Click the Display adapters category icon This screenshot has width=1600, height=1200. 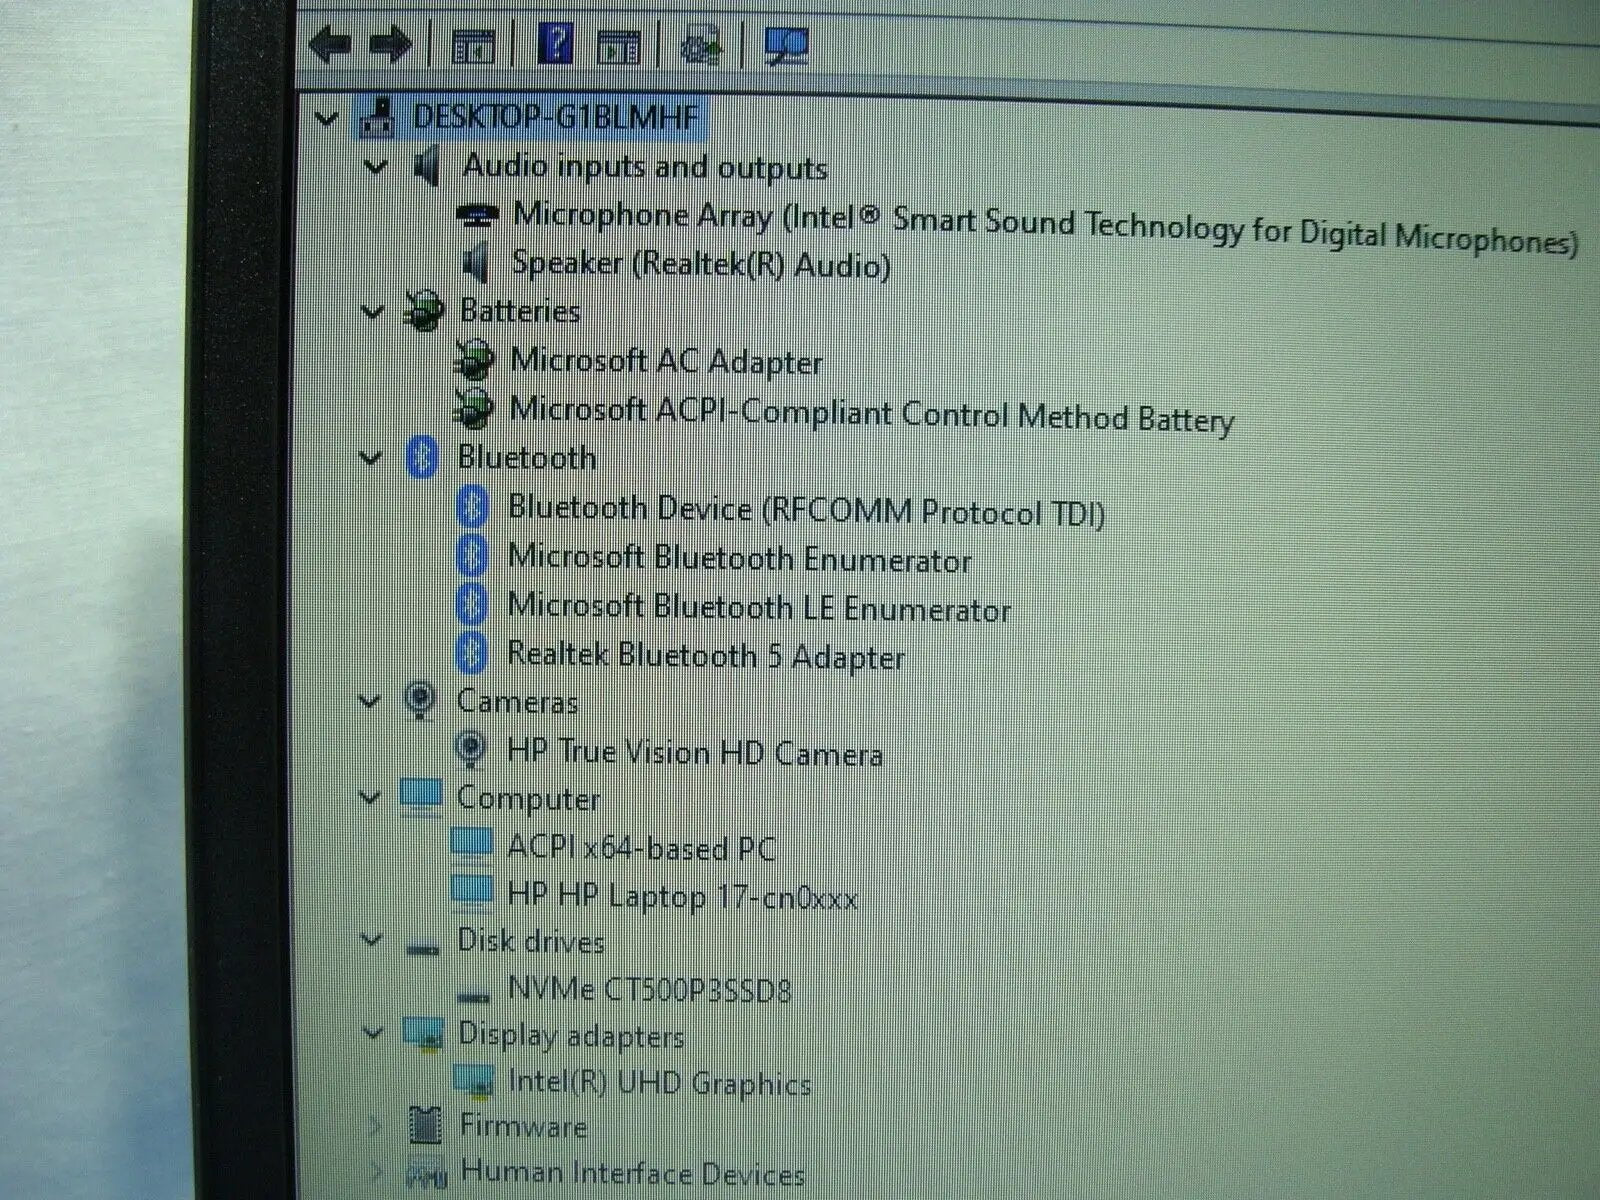click(423, 1034)
